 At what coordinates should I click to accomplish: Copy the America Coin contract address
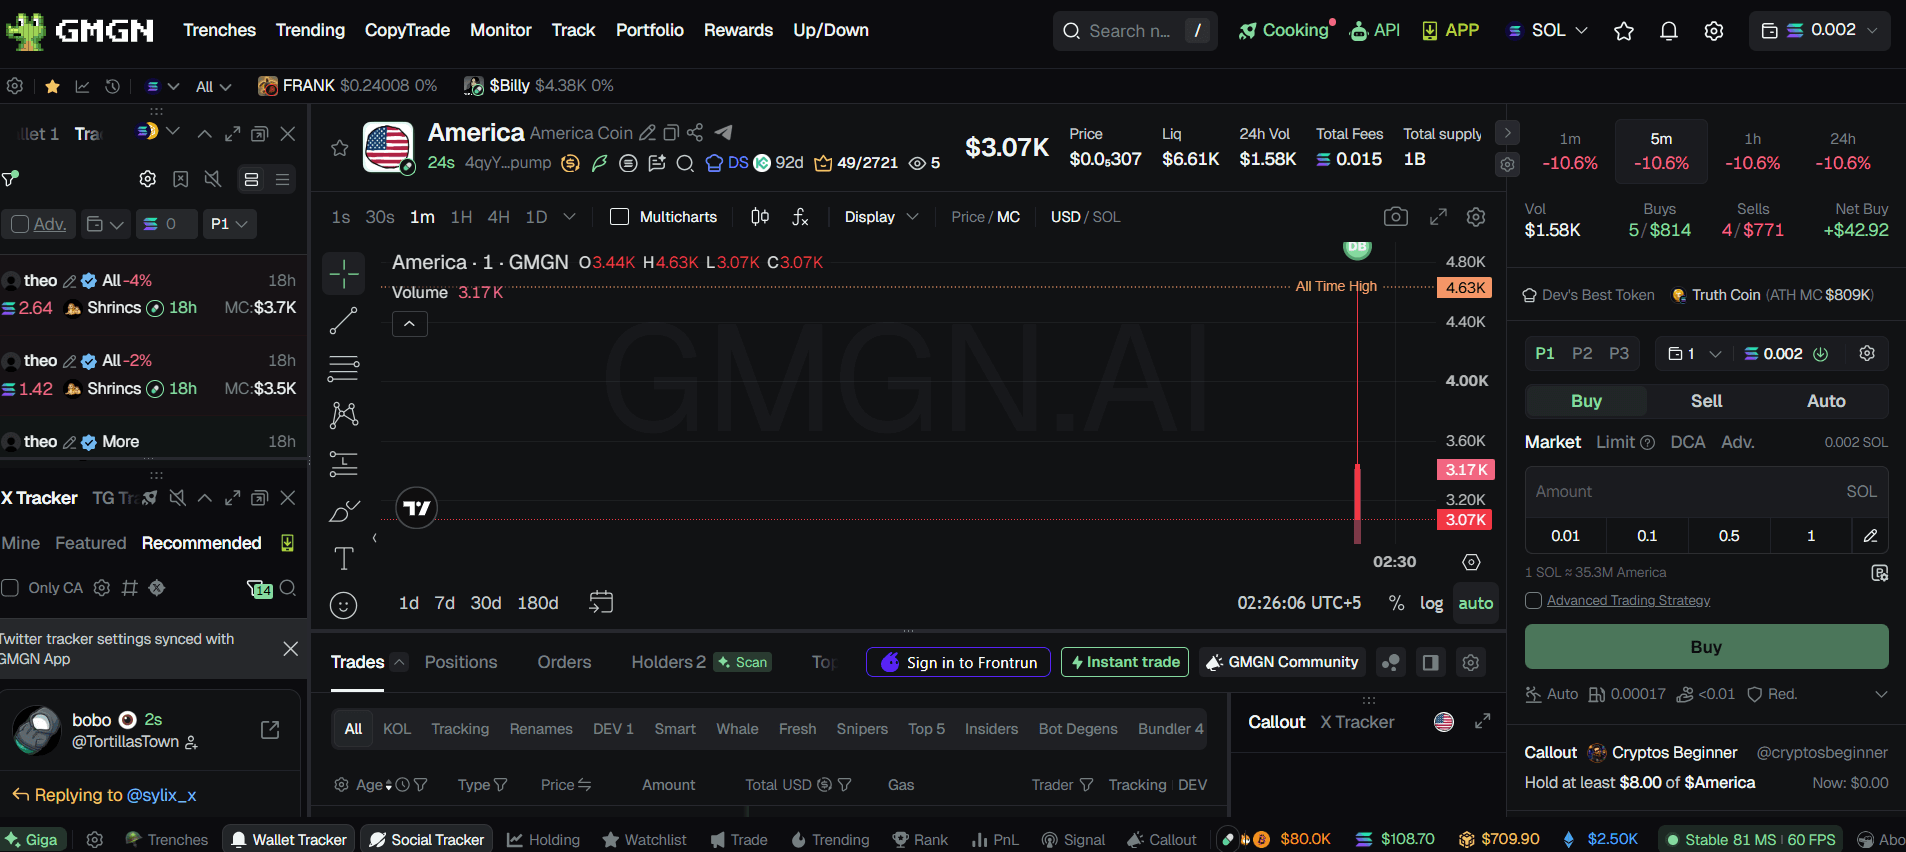point(671,132)
